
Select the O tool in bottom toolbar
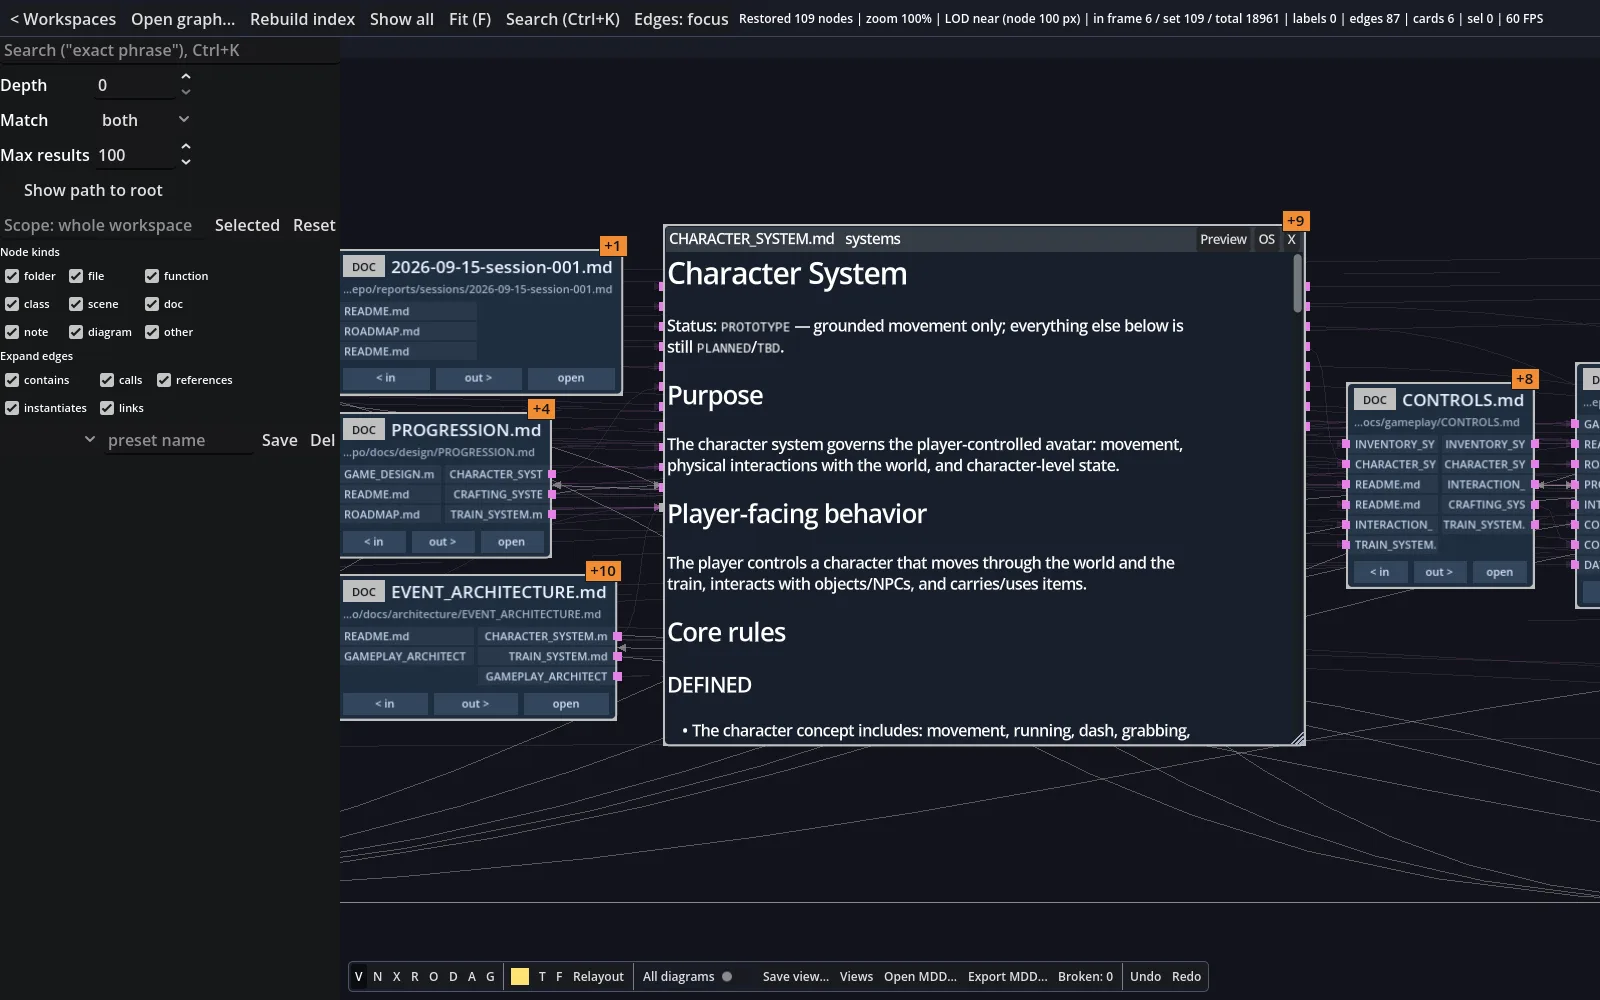point(434,977)
